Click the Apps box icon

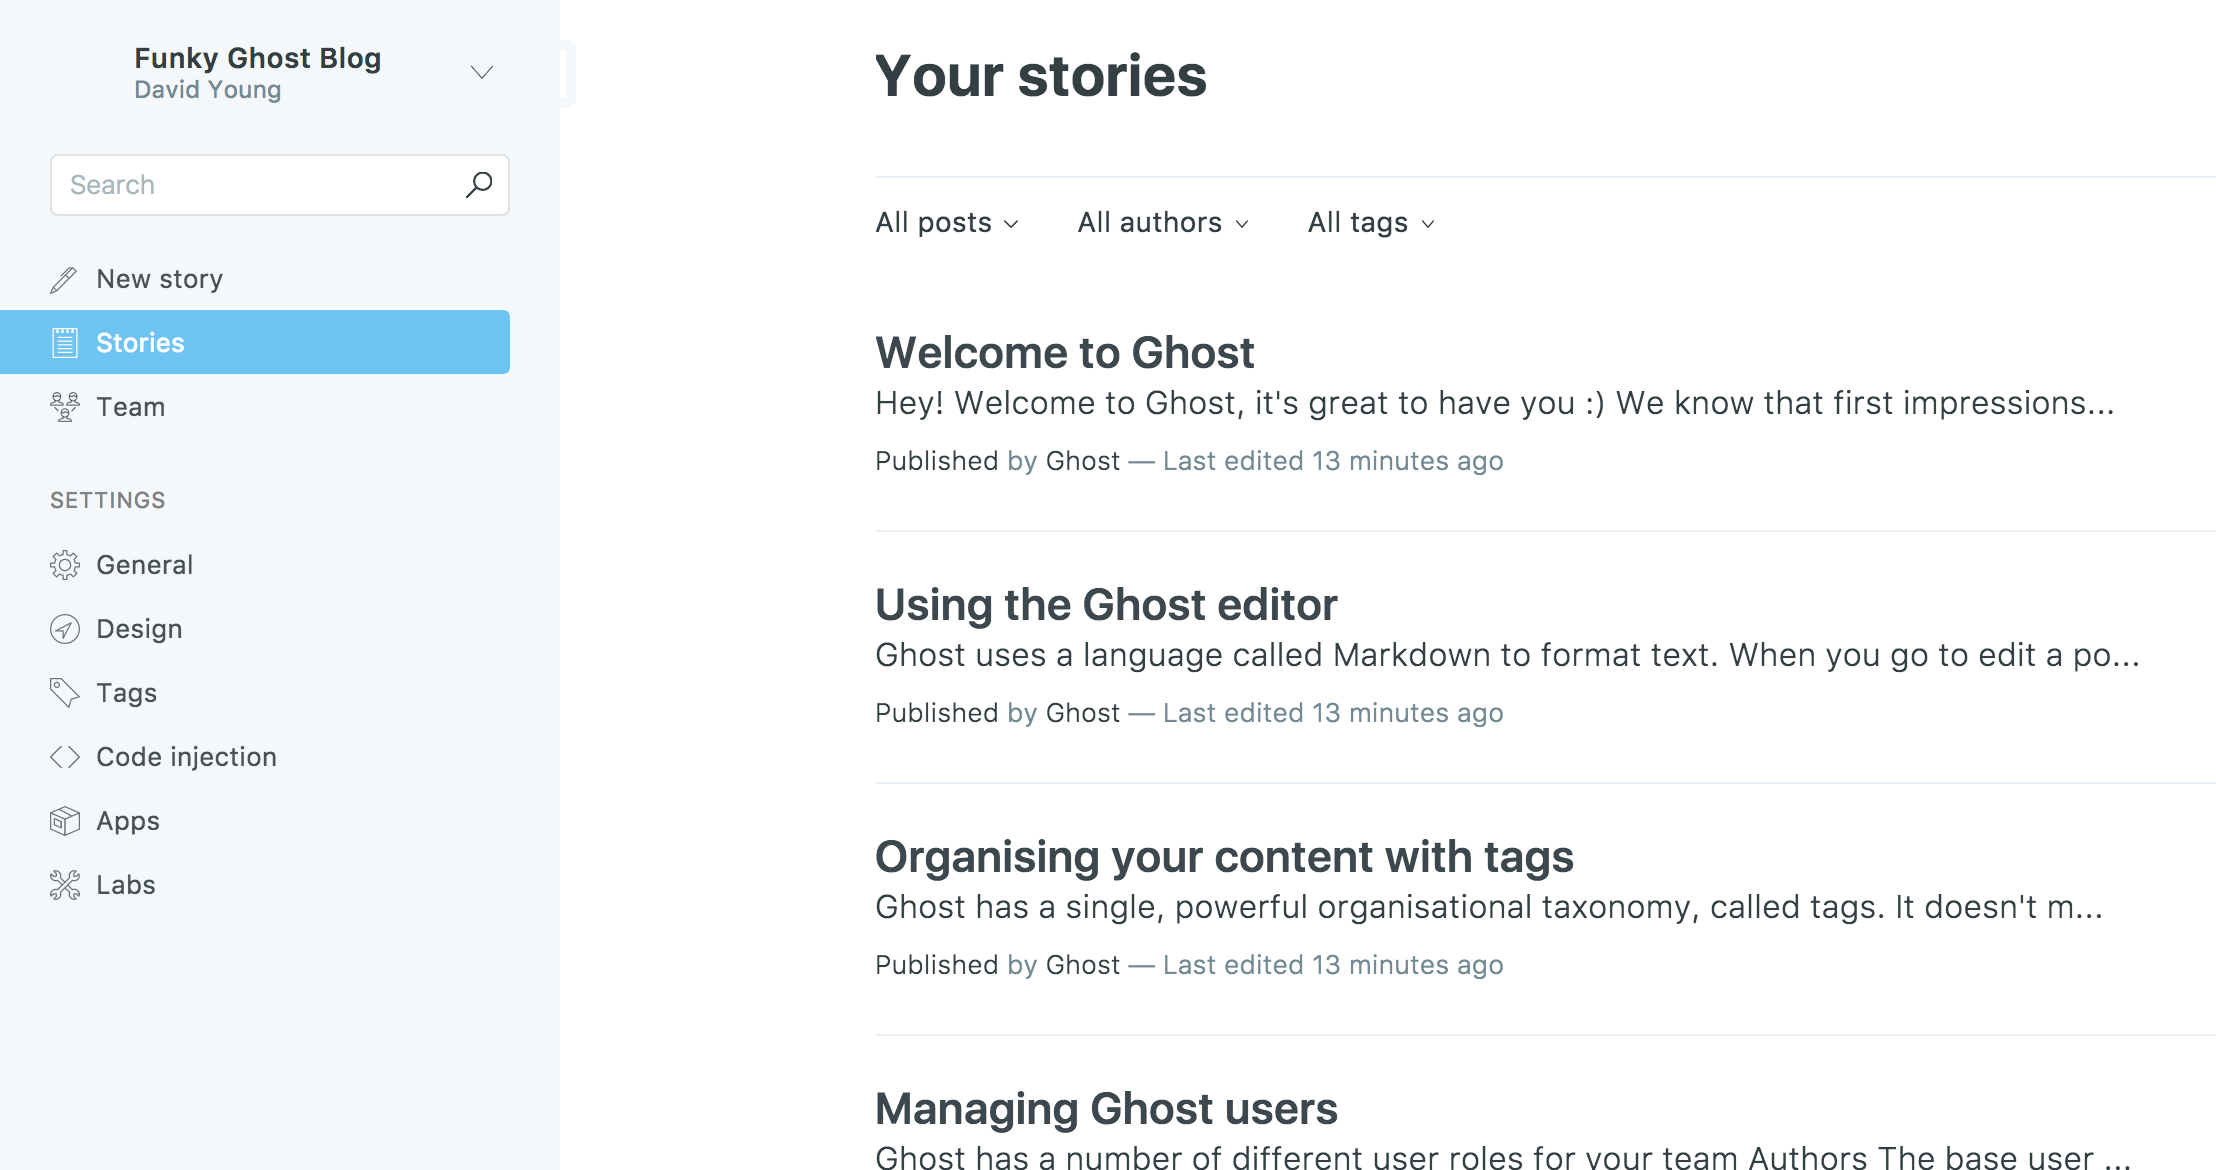click(65, 821)
